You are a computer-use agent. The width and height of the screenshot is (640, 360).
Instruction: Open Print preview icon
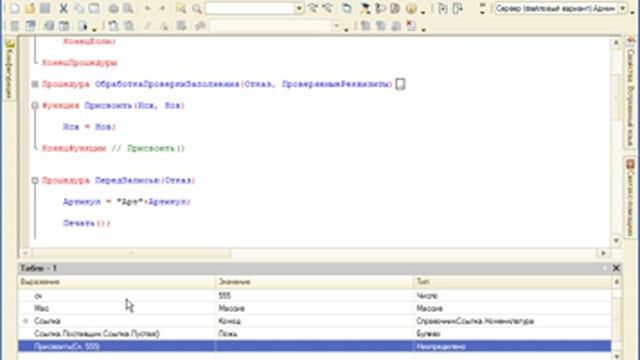(128, 8)
